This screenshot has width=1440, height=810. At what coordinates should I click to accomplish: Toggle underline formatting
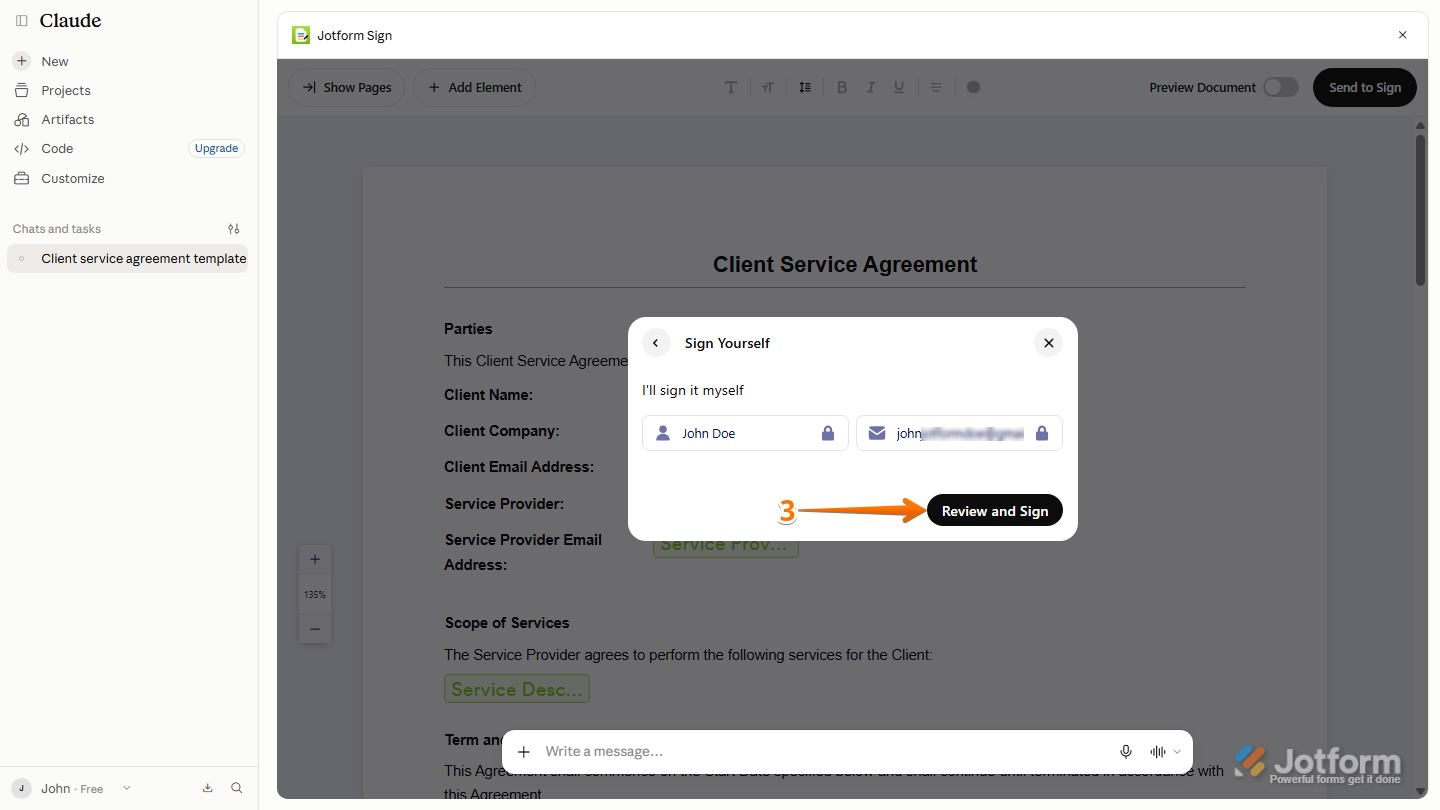pos(899,87)
